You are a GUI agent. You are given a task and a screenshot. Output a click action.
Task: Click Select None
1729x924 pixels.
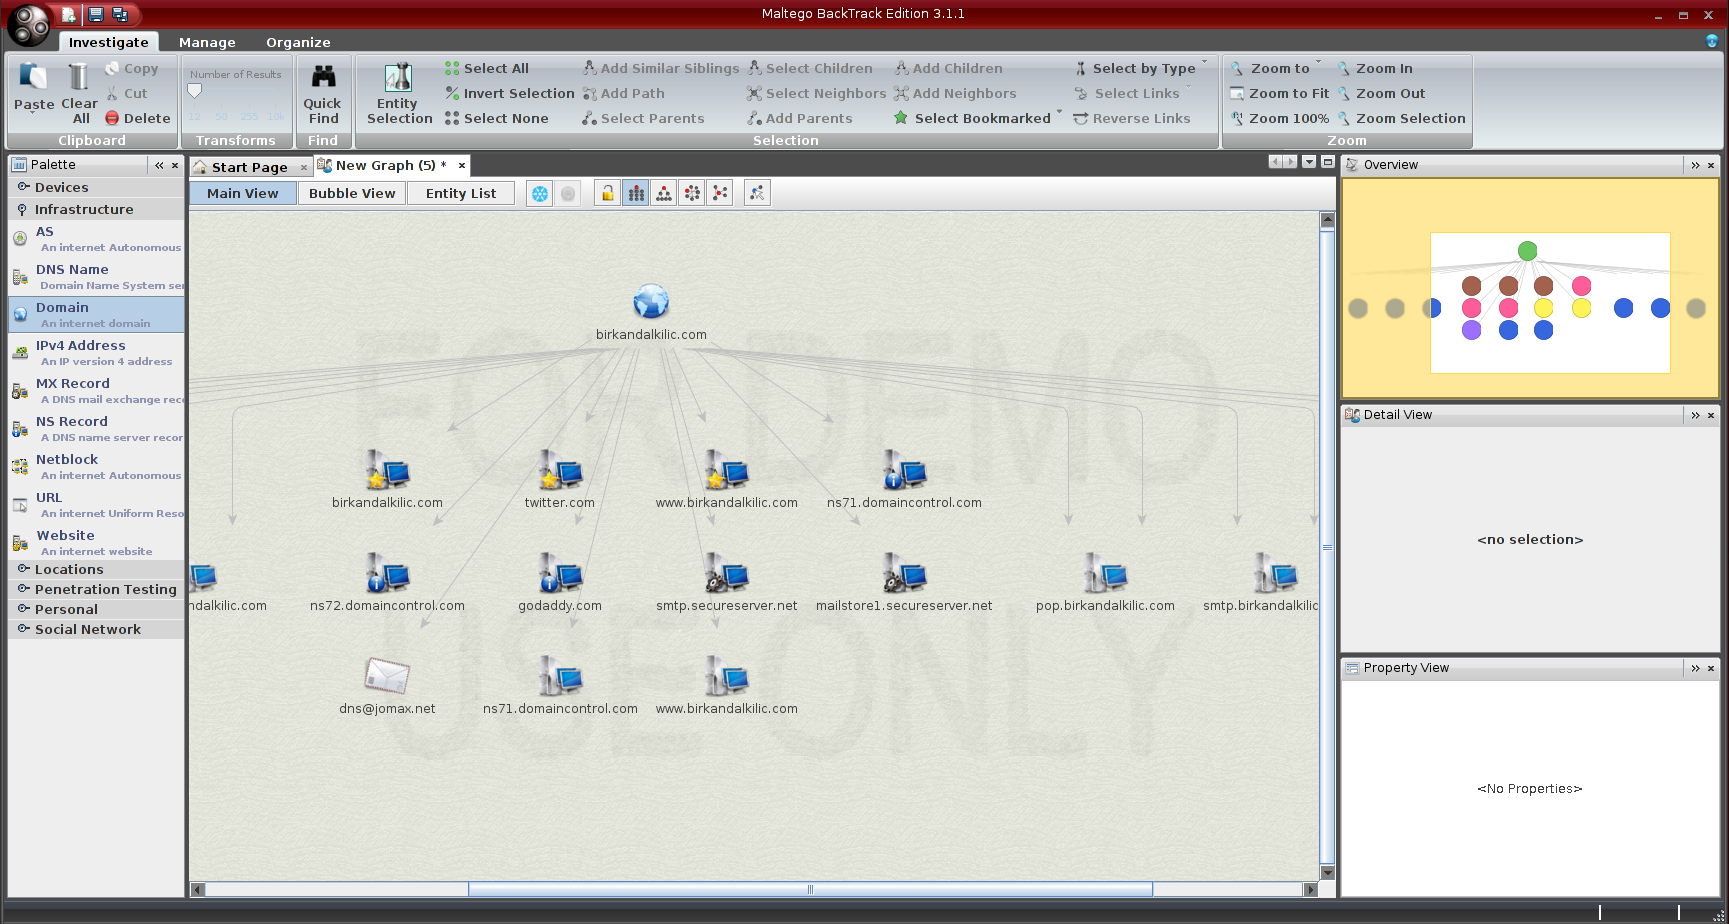click(x=497, y=118)
